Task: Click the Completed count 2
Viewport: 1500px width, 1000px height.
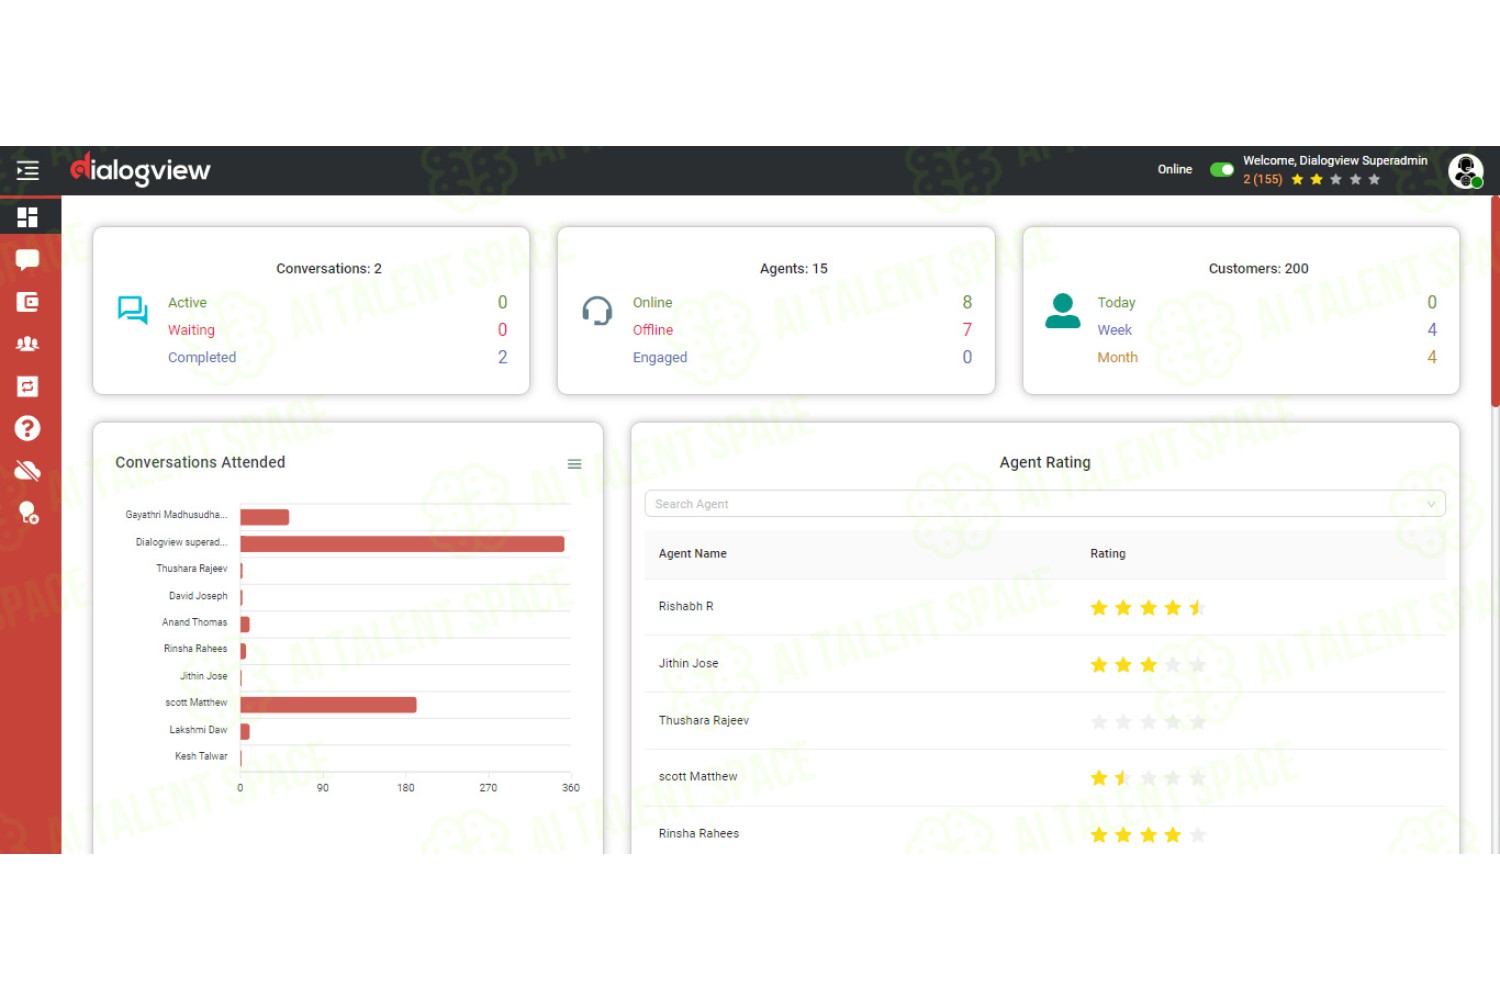Action: (502, 358)
